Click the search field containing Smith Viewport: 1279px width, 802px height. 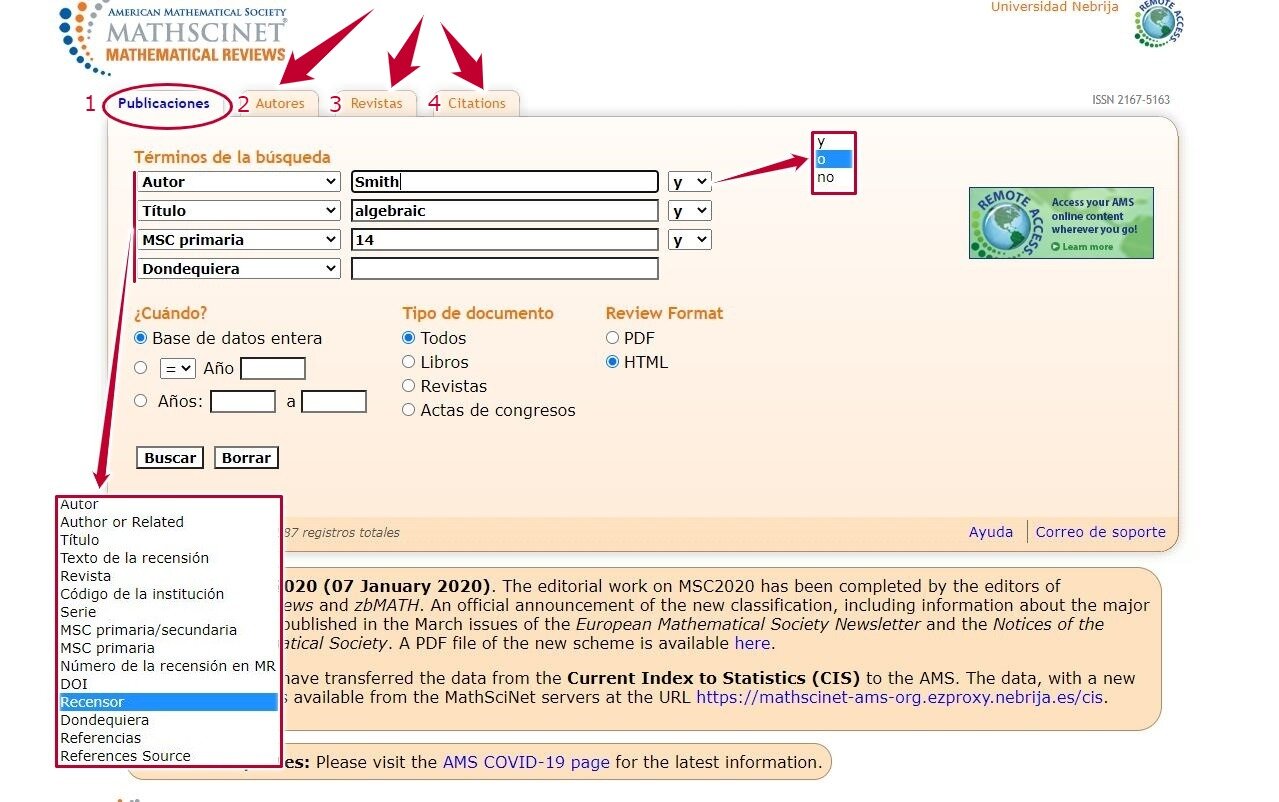pos(505,182)
